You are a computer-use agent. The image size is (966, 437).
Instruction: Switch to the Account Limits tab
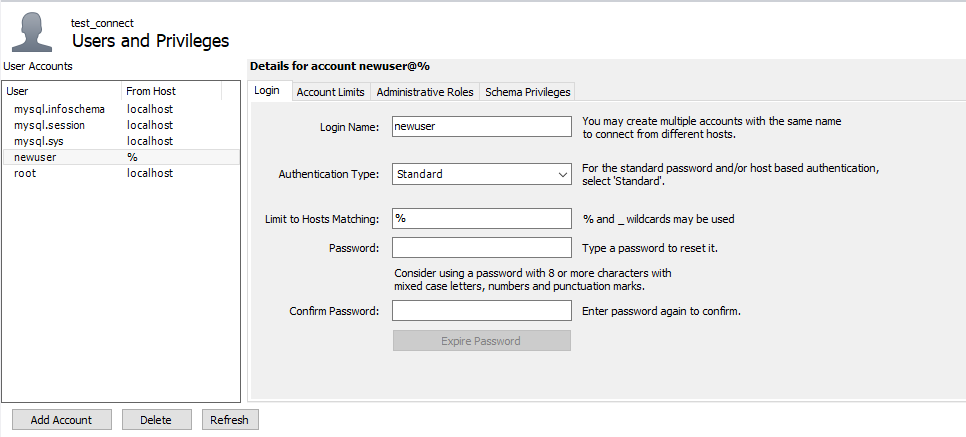[x=331, y=92]
